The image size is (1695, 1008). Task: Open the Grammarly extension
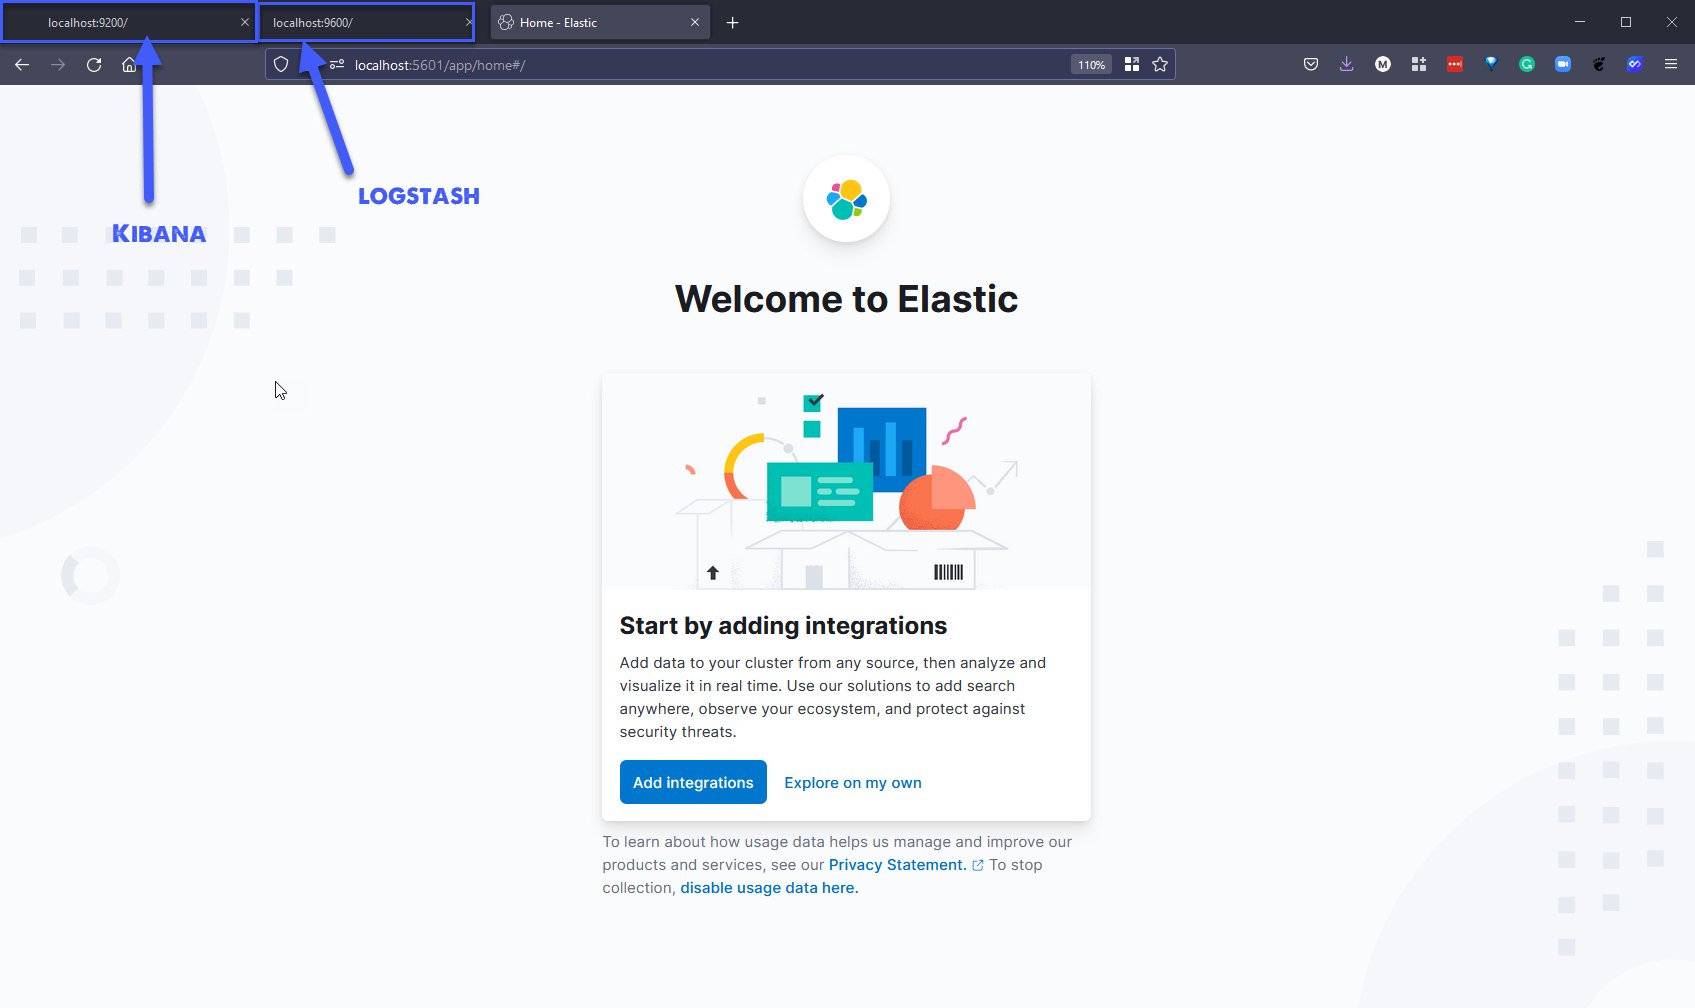1526,65
